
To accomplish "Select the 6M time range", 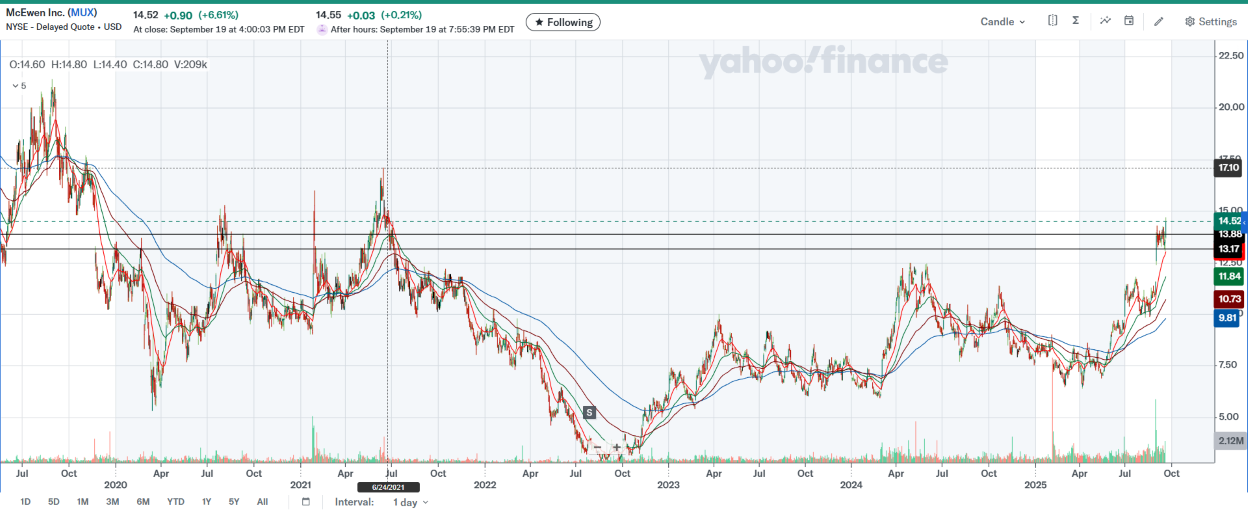I will (x=143, y=502).
